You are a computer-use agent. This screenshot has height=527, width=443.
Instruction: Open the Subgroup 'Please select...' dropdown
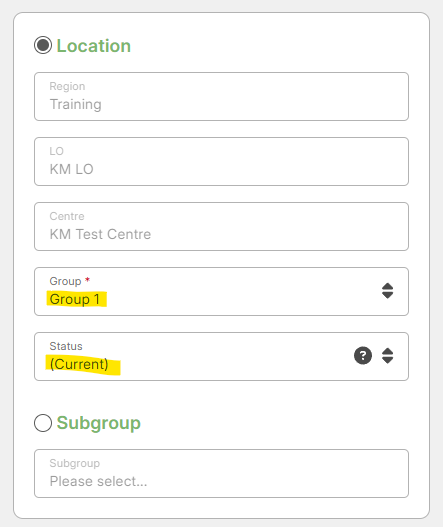coord(222,474)
